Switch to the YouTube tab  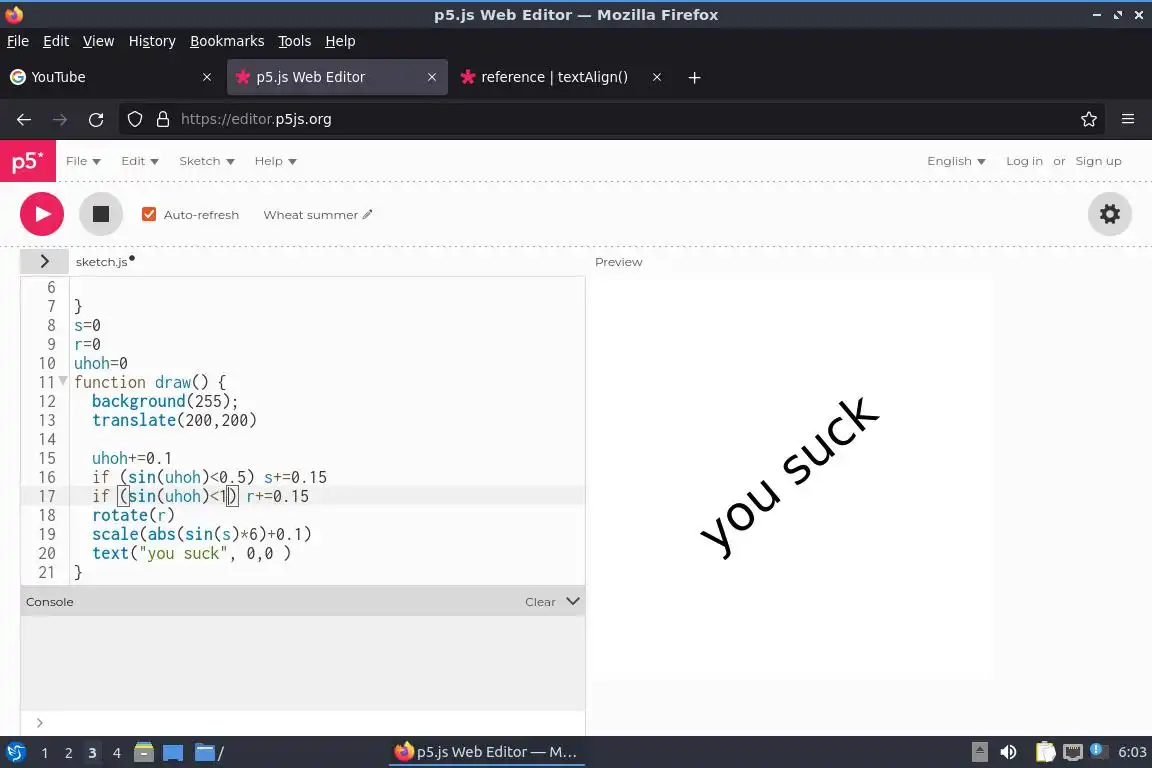click(x=110, y=77)
